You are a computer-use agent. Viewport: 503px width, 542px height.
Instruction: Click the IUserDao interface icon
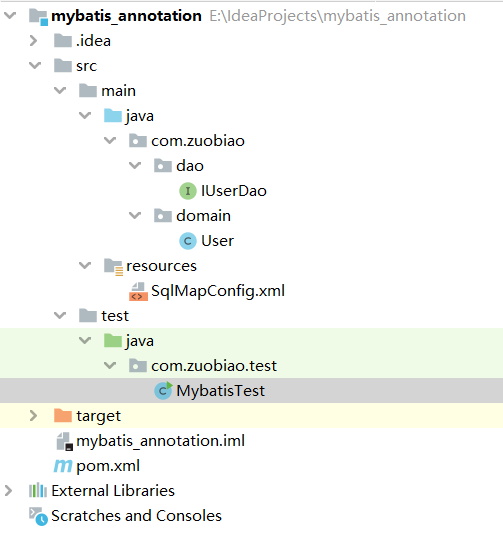(x=188, y=191)
